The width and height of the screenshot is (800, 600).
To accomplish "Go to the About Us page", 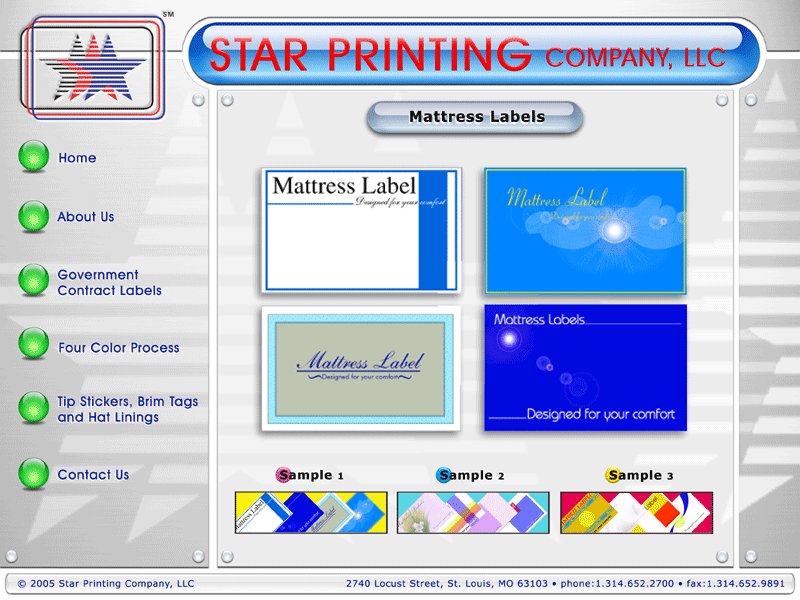I will (x=86, y=217).
